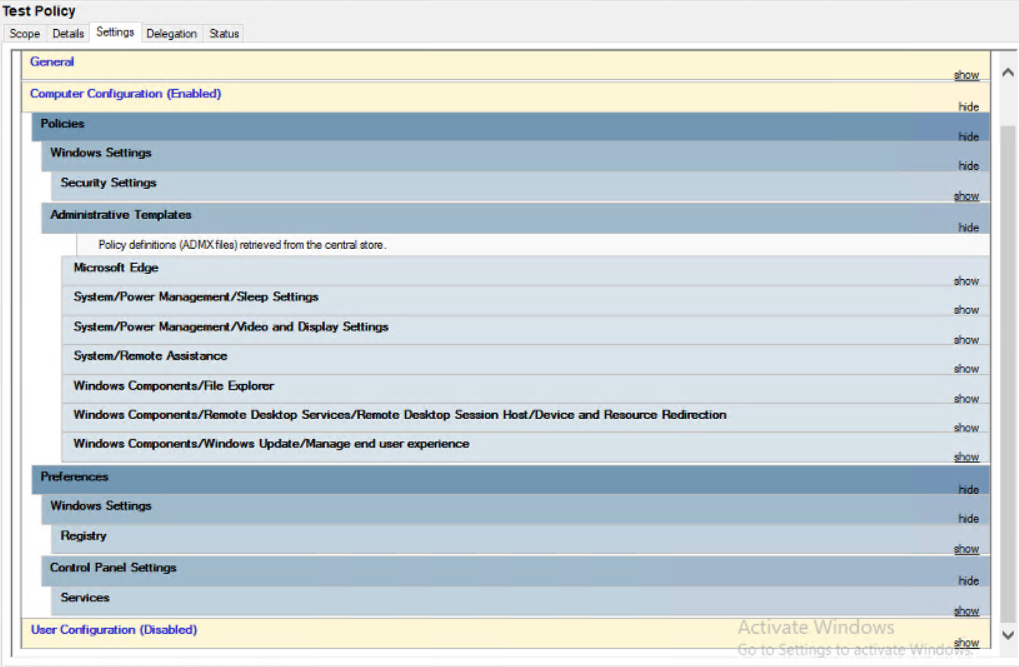Show the General section settings
Screen dimensions: 1019x667
pyautogui.click(x=966, y=75)
